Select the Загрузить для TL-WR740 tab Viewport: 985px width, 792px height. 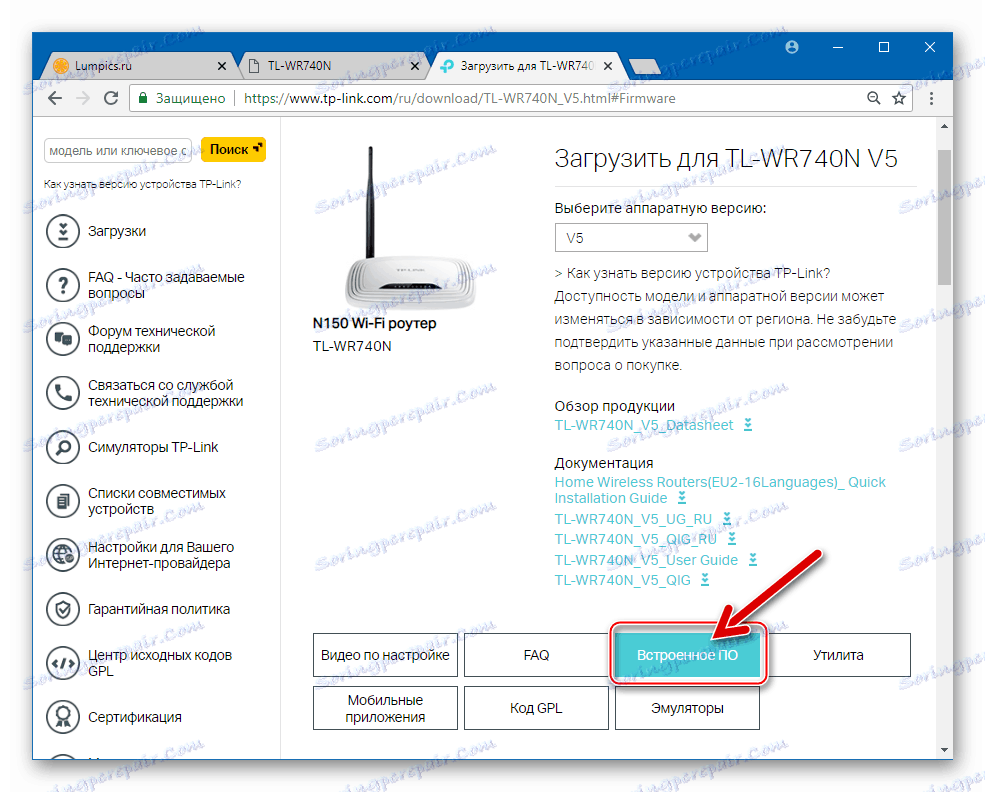[x=525, y=66]
